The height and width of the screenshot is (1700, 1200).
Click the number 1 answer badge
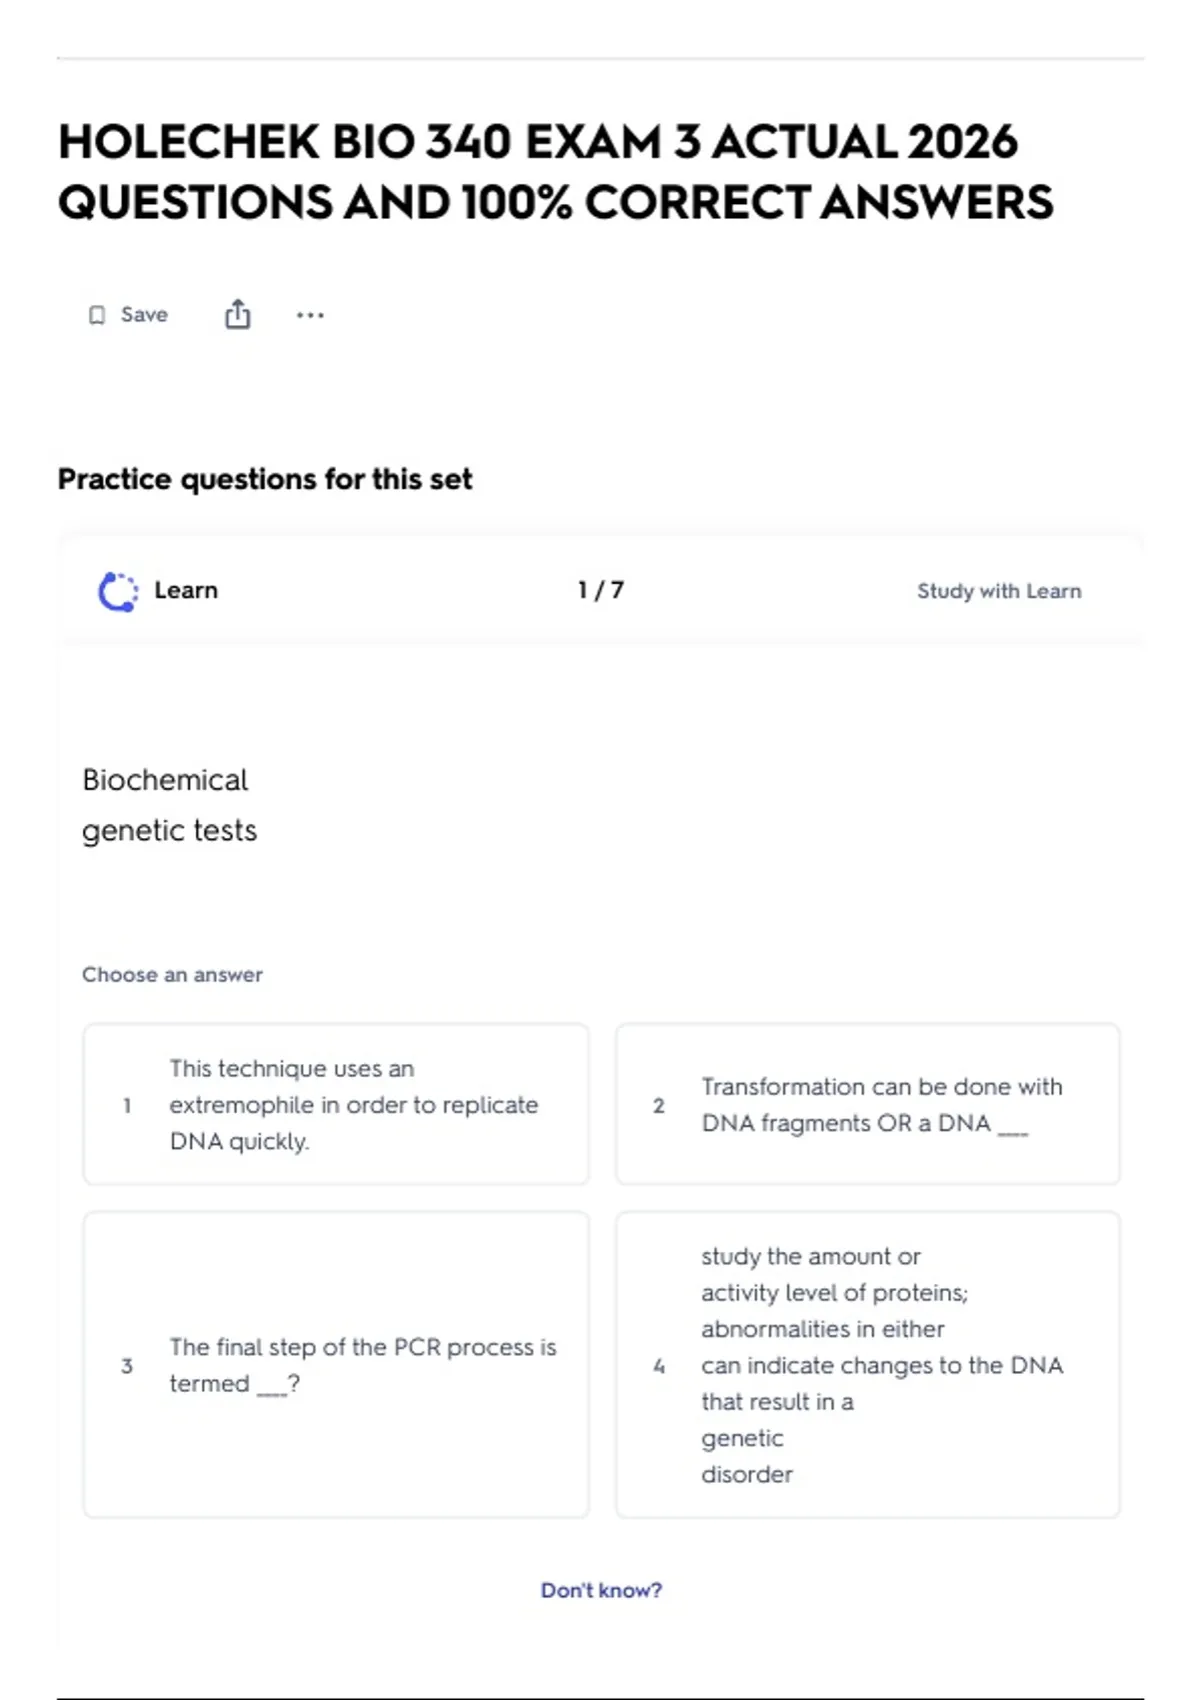click(127, 1105)
